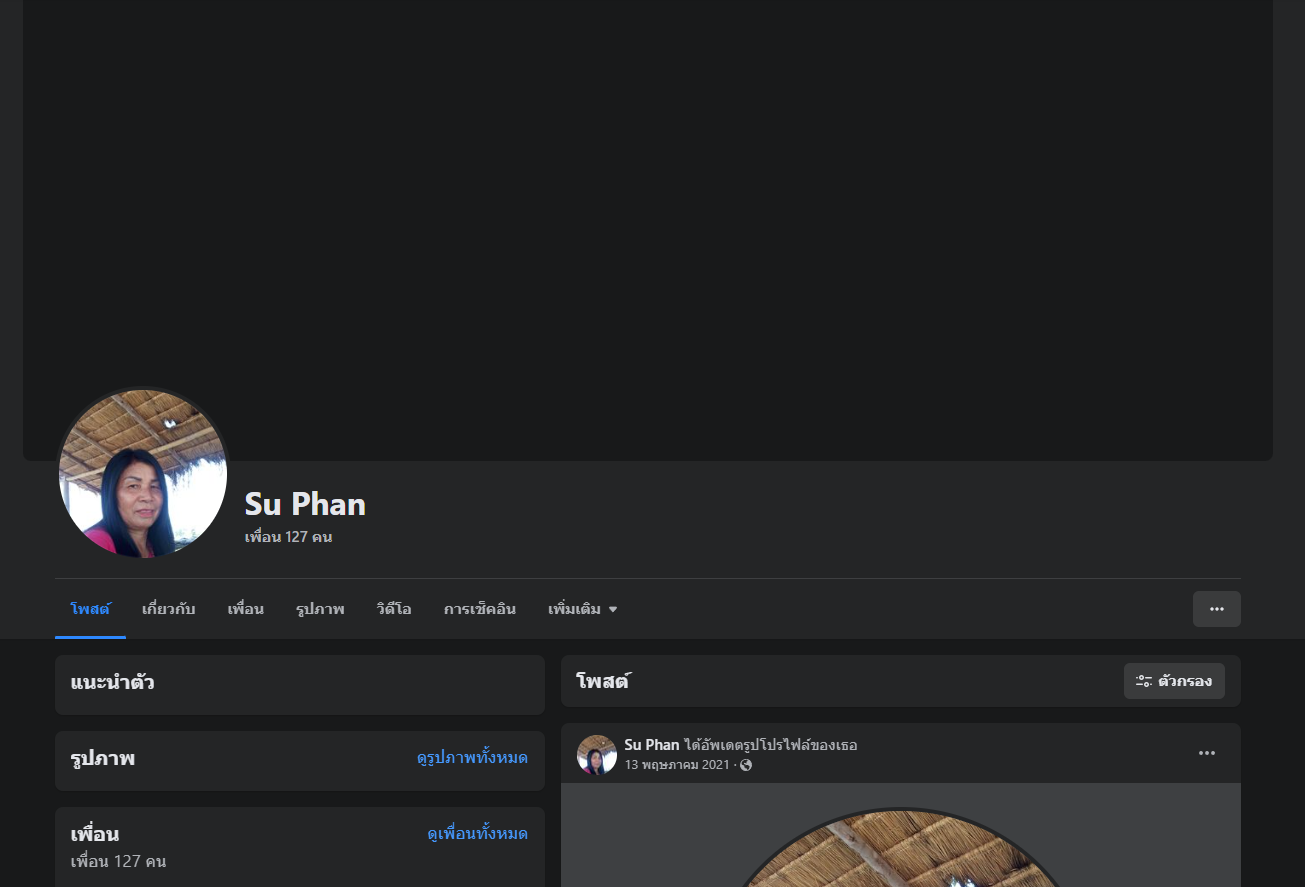
Task: Switch to the เพื่อน tab
Action: [x=246, y=609]
